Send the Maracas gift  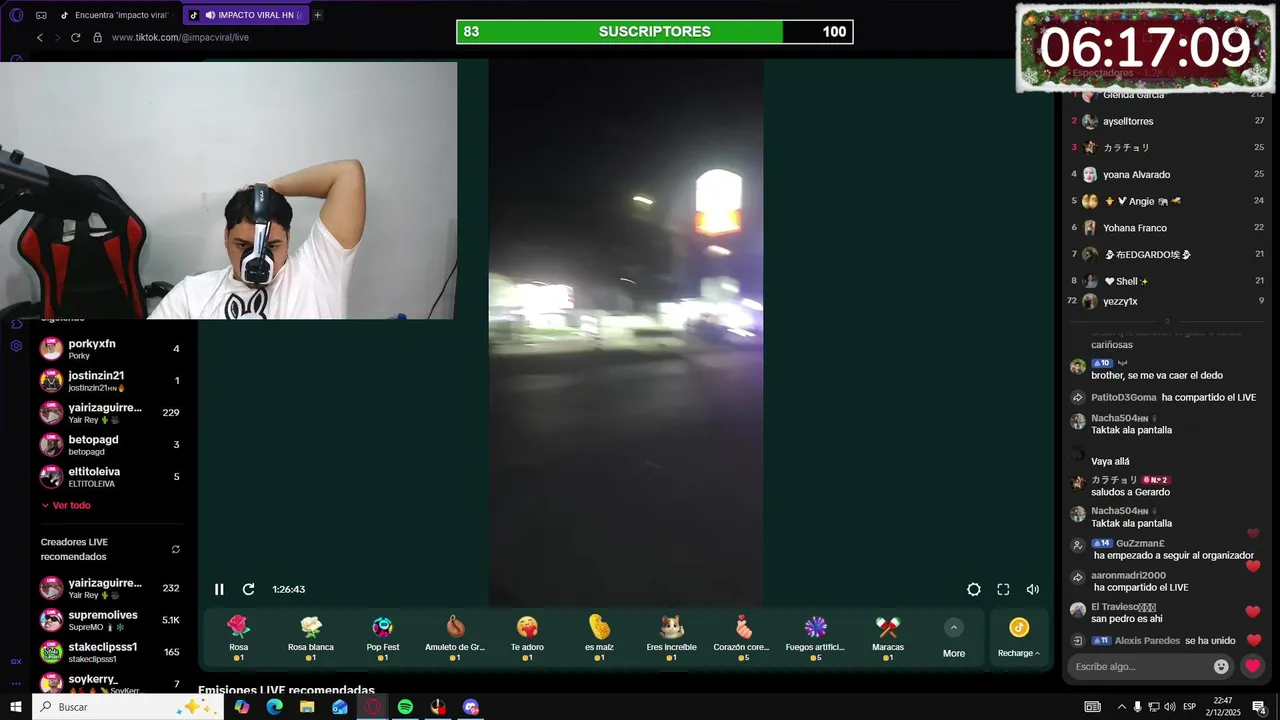(888, 637)
